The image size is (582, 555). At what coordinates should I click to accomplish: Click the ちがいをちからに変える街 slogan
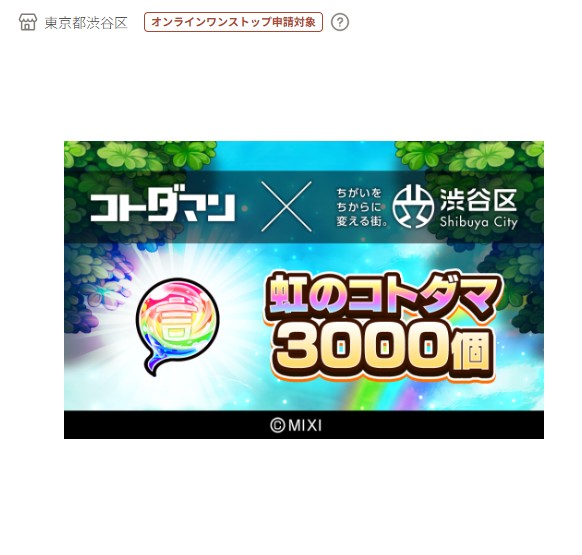coord(362,207)
